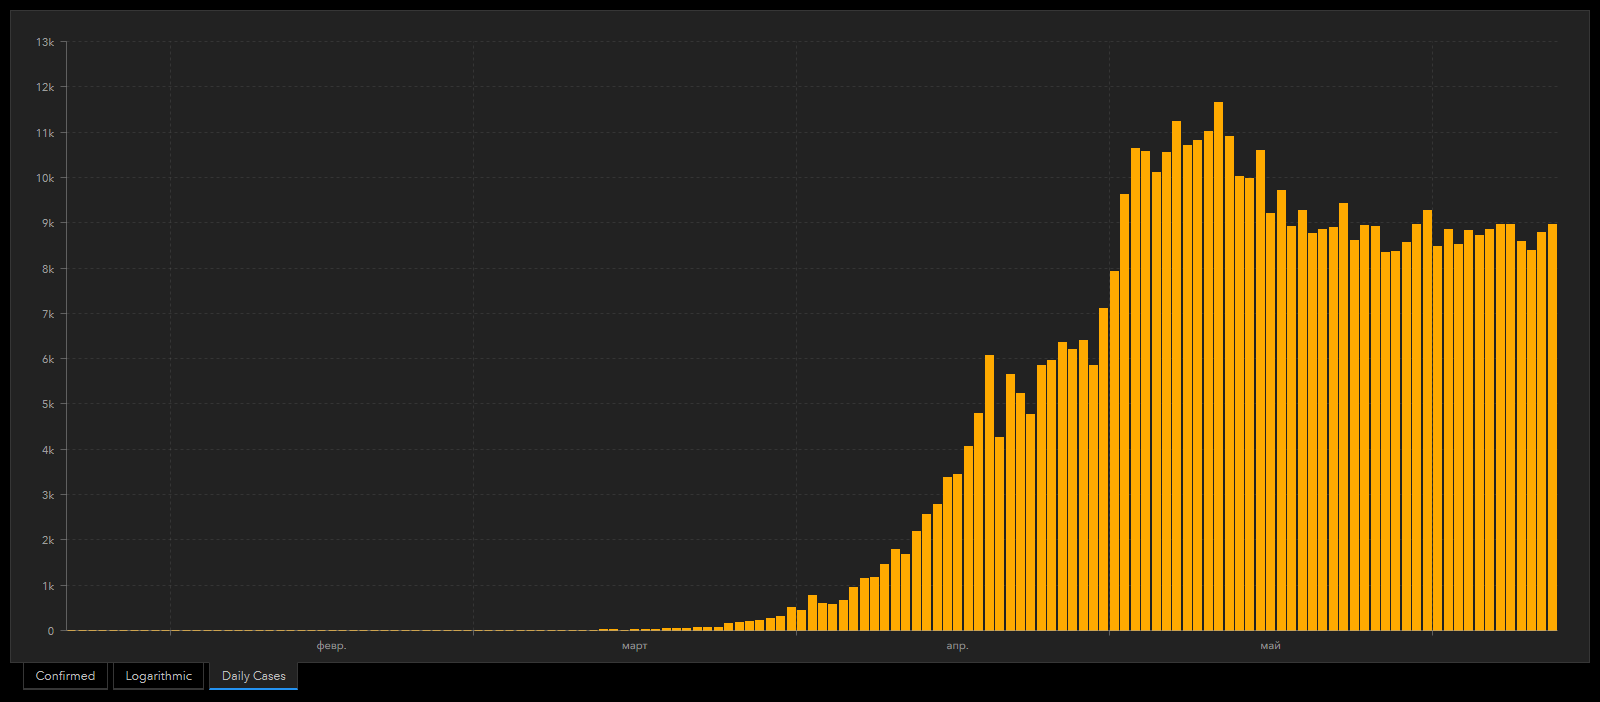Image resolution: width=1600 pixels, height=702 pixels.
Task: Click the 0 label at the axis origin
Action: point(50,631)
